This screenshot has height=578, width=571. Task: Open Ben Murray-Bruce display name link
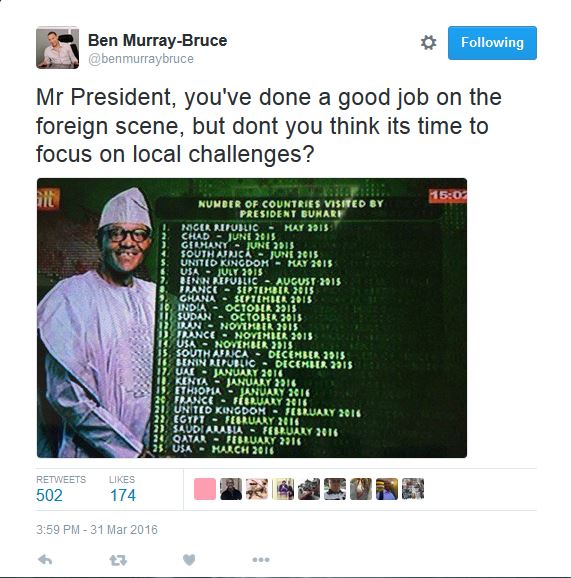[157, 40]
